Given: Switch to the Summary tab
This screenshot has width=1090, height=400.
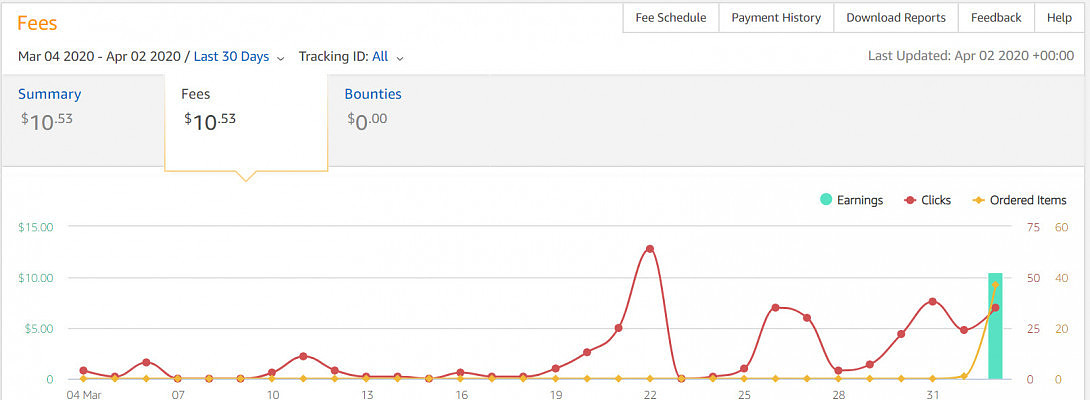Looking at the screenshot, I should pos(50,94).
